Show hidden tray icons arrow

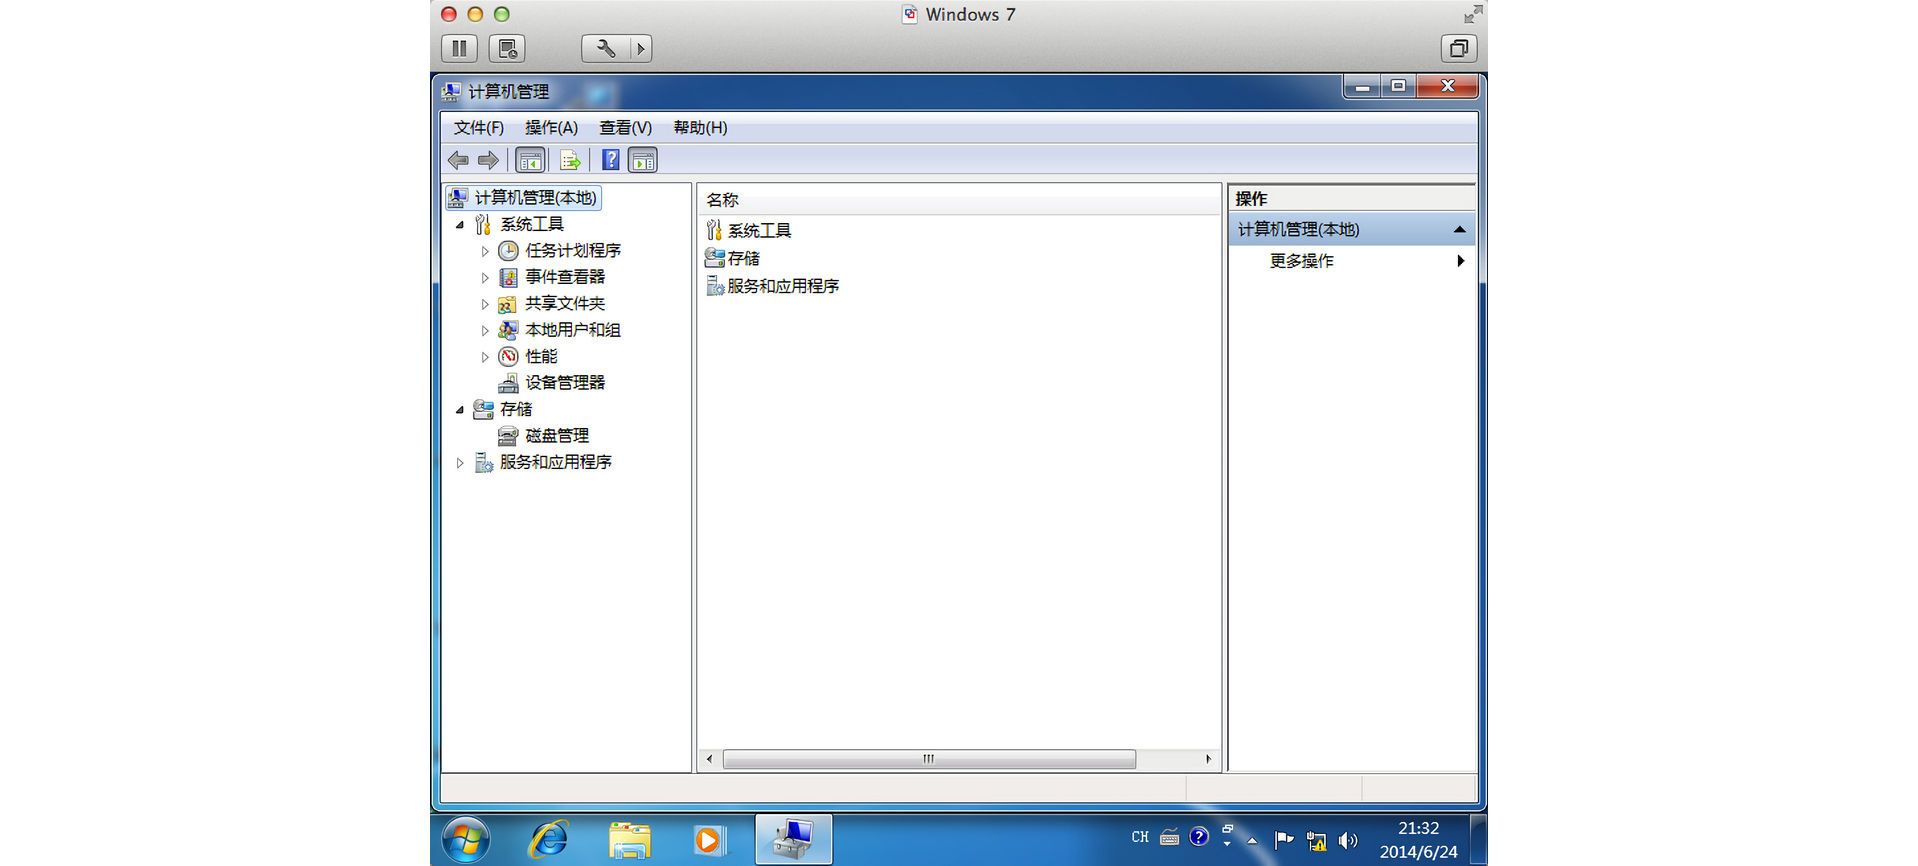[1252, 841]
